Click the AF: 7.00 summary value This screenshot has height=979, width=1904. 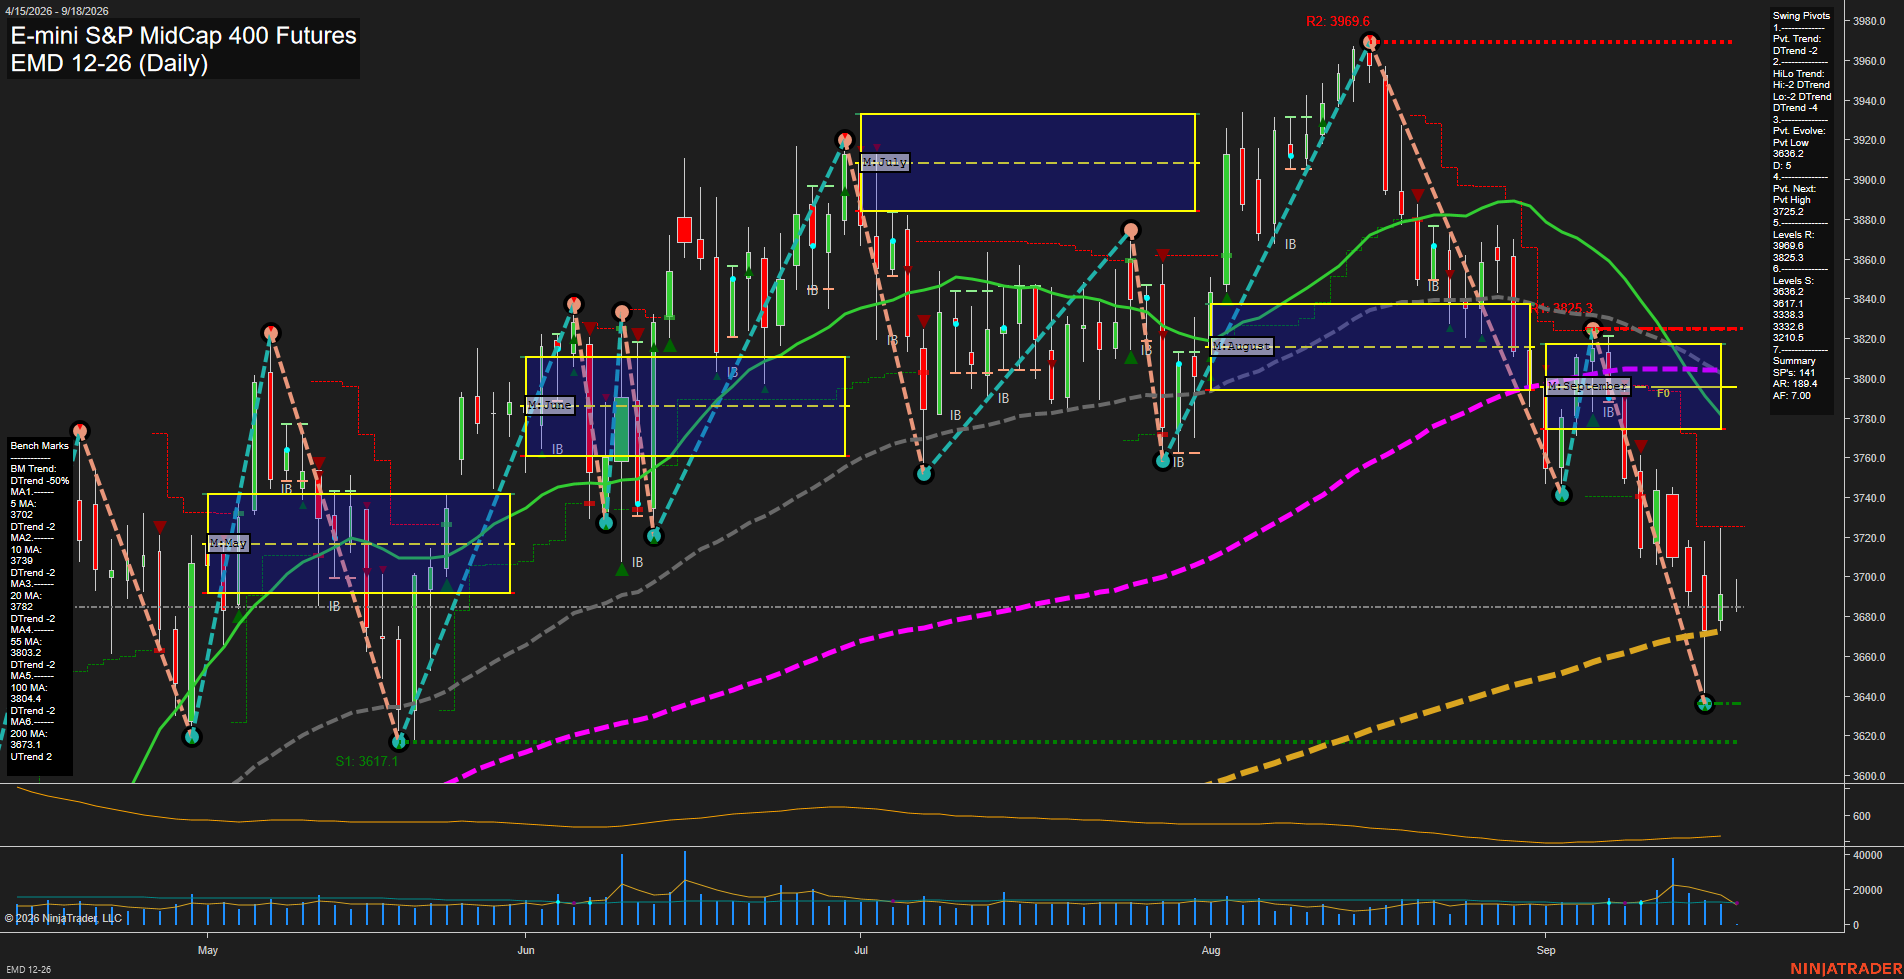tap(1792, 396)
